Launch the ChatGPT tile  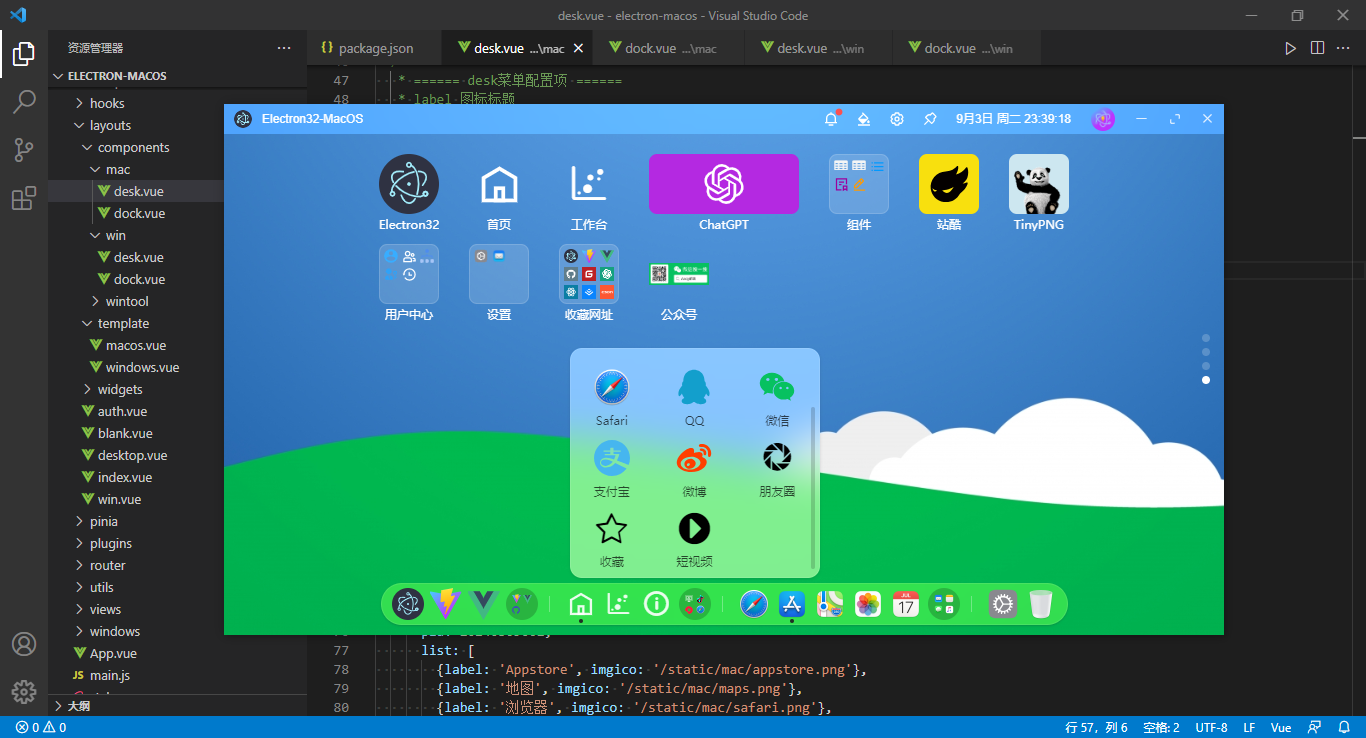(724, 184)
